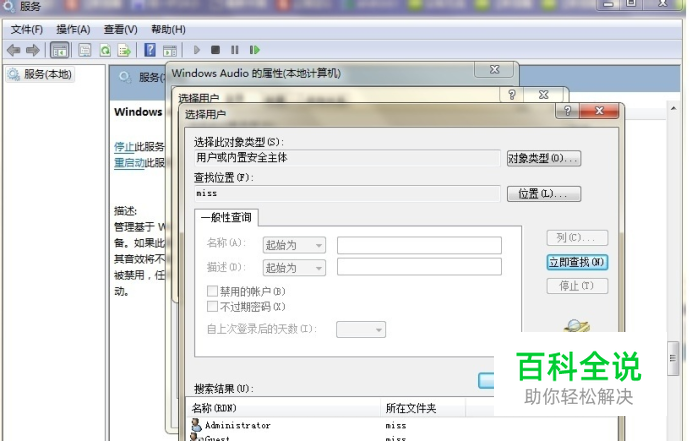692x441 pixels.
Task: Stop the service with the square icon
Action: coord(215,50)
